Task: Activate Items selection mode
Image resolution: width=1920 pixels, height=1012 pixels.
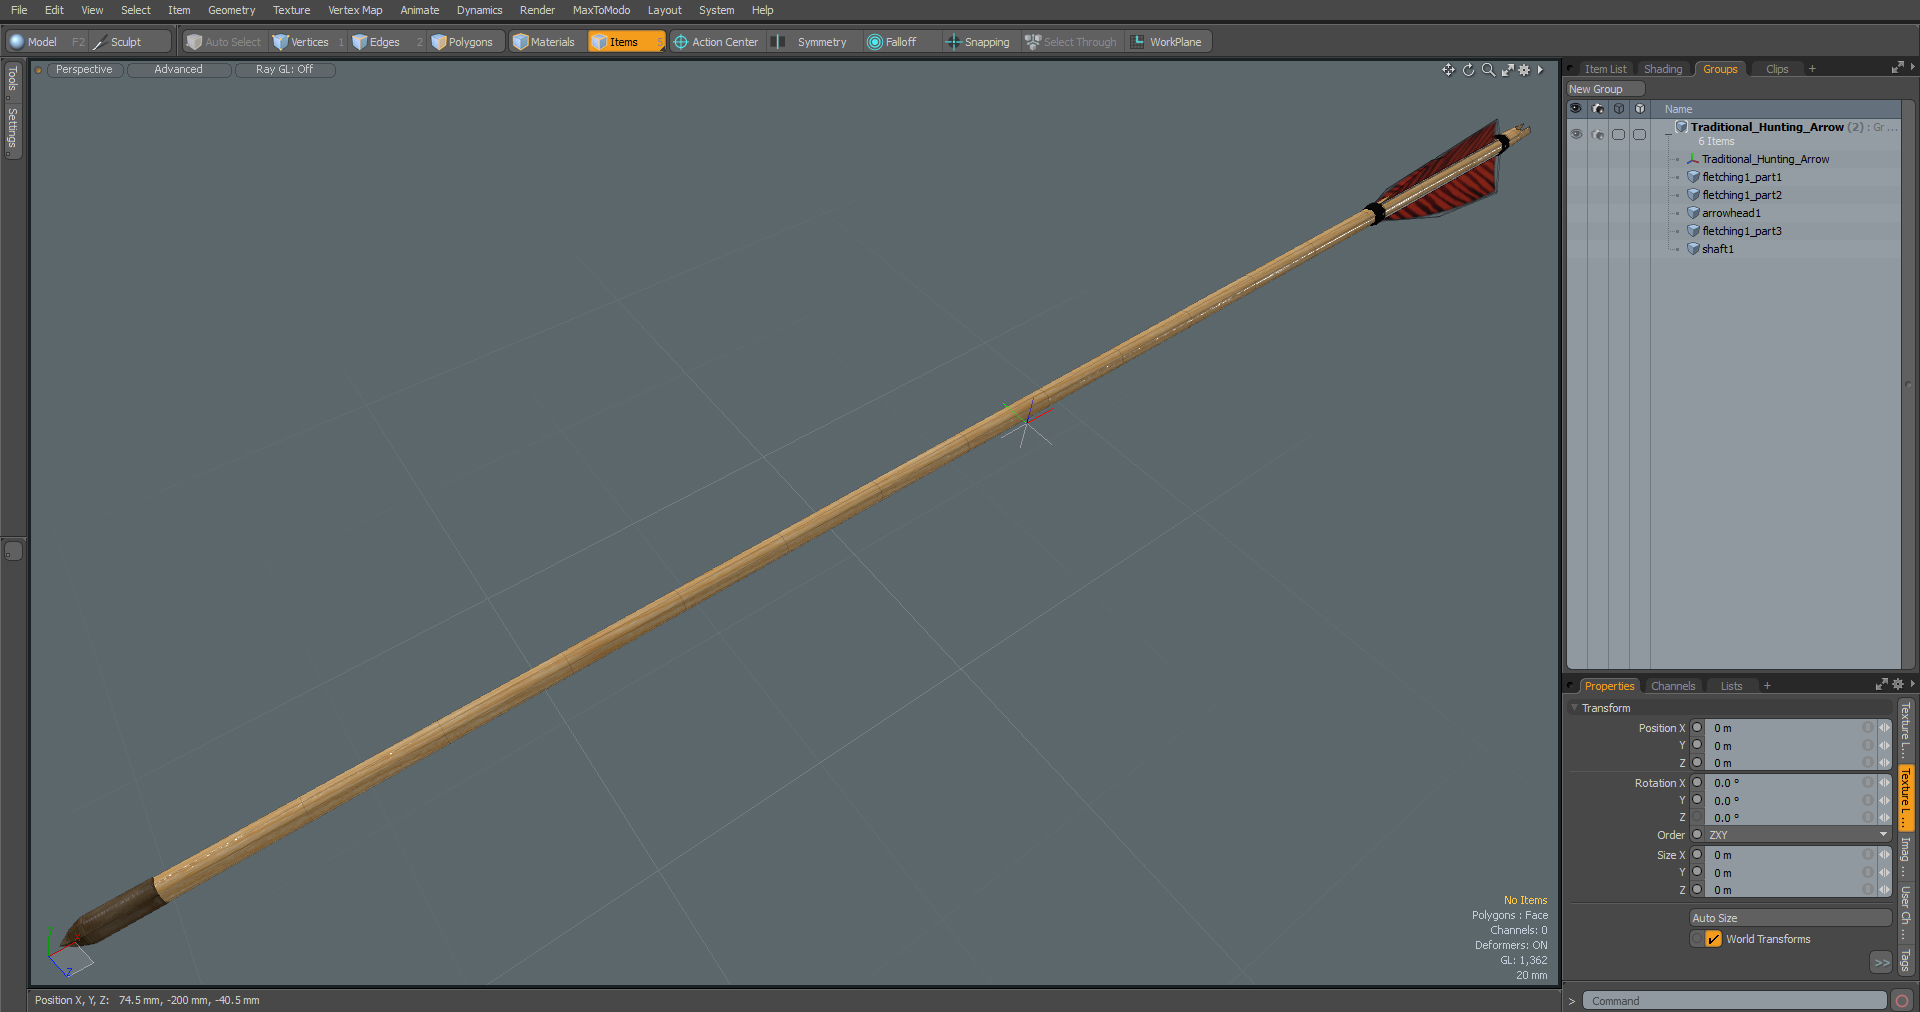Action: [x=626, y=42]
